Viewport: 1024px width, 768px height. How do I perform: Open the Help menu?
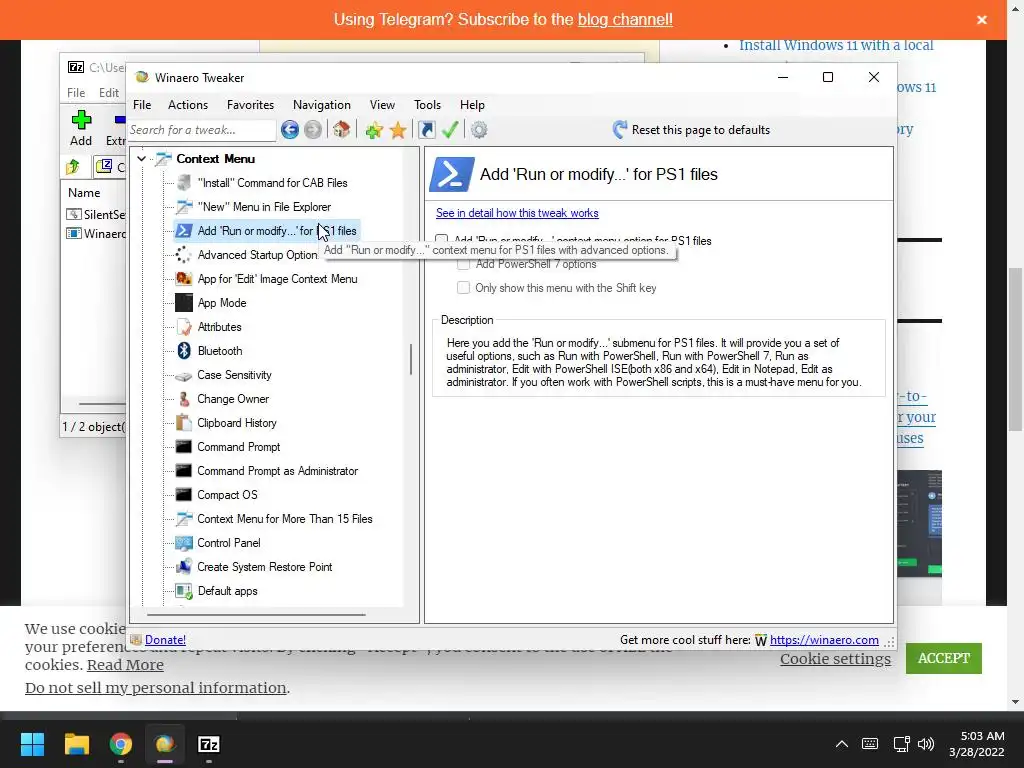pos(472,104)
